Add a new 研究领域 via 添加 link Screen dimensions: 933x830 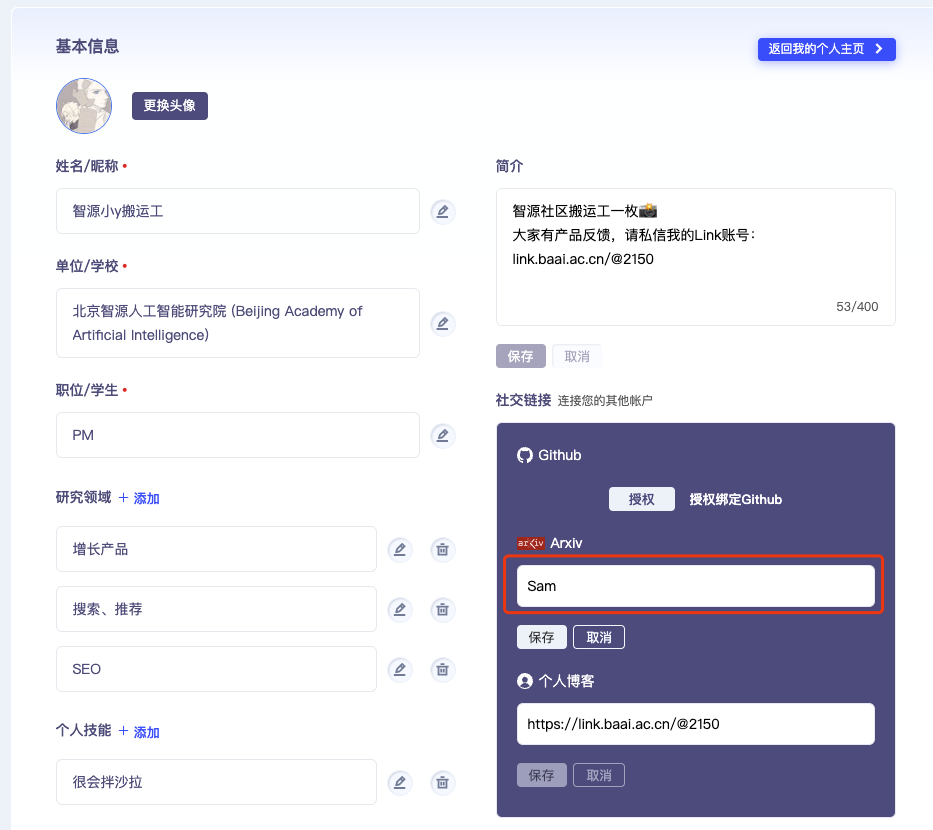coord(139,498)
